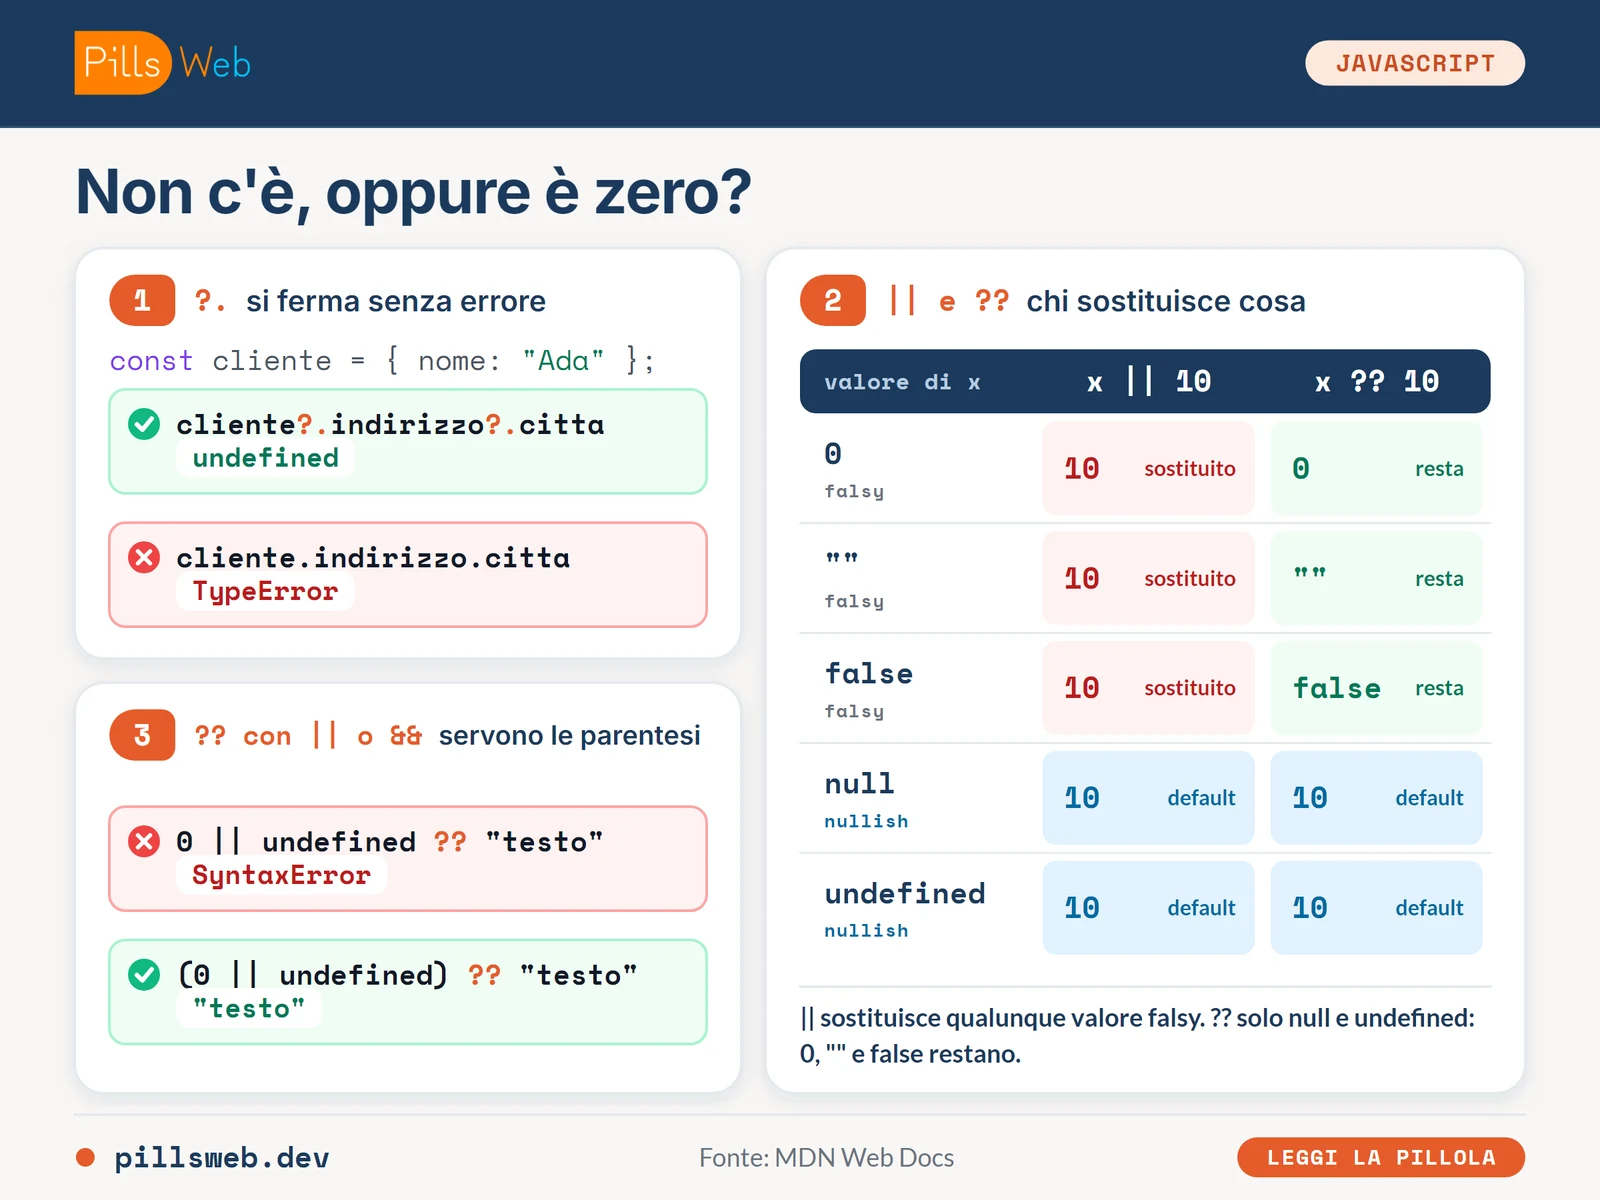This screenshot has width=1600, height=1200.
Task: Select the 'x || 10' column header
Action: click(1148, 381)
